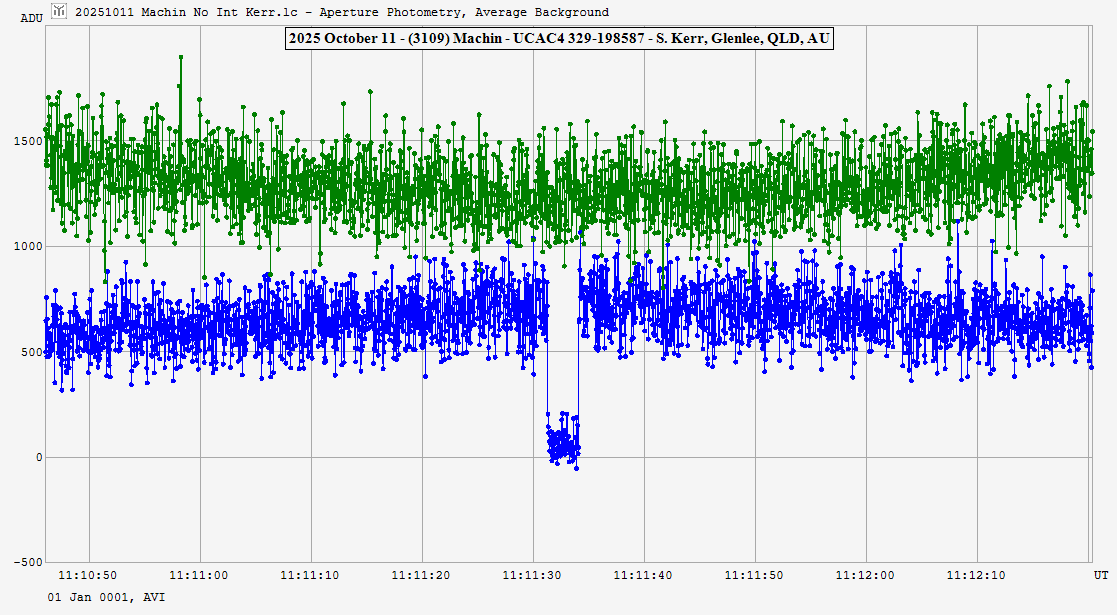This screenshot has width=1117, height=615.
Task: Click the app icon beside the file title
Action: click(x=59, y=12)
